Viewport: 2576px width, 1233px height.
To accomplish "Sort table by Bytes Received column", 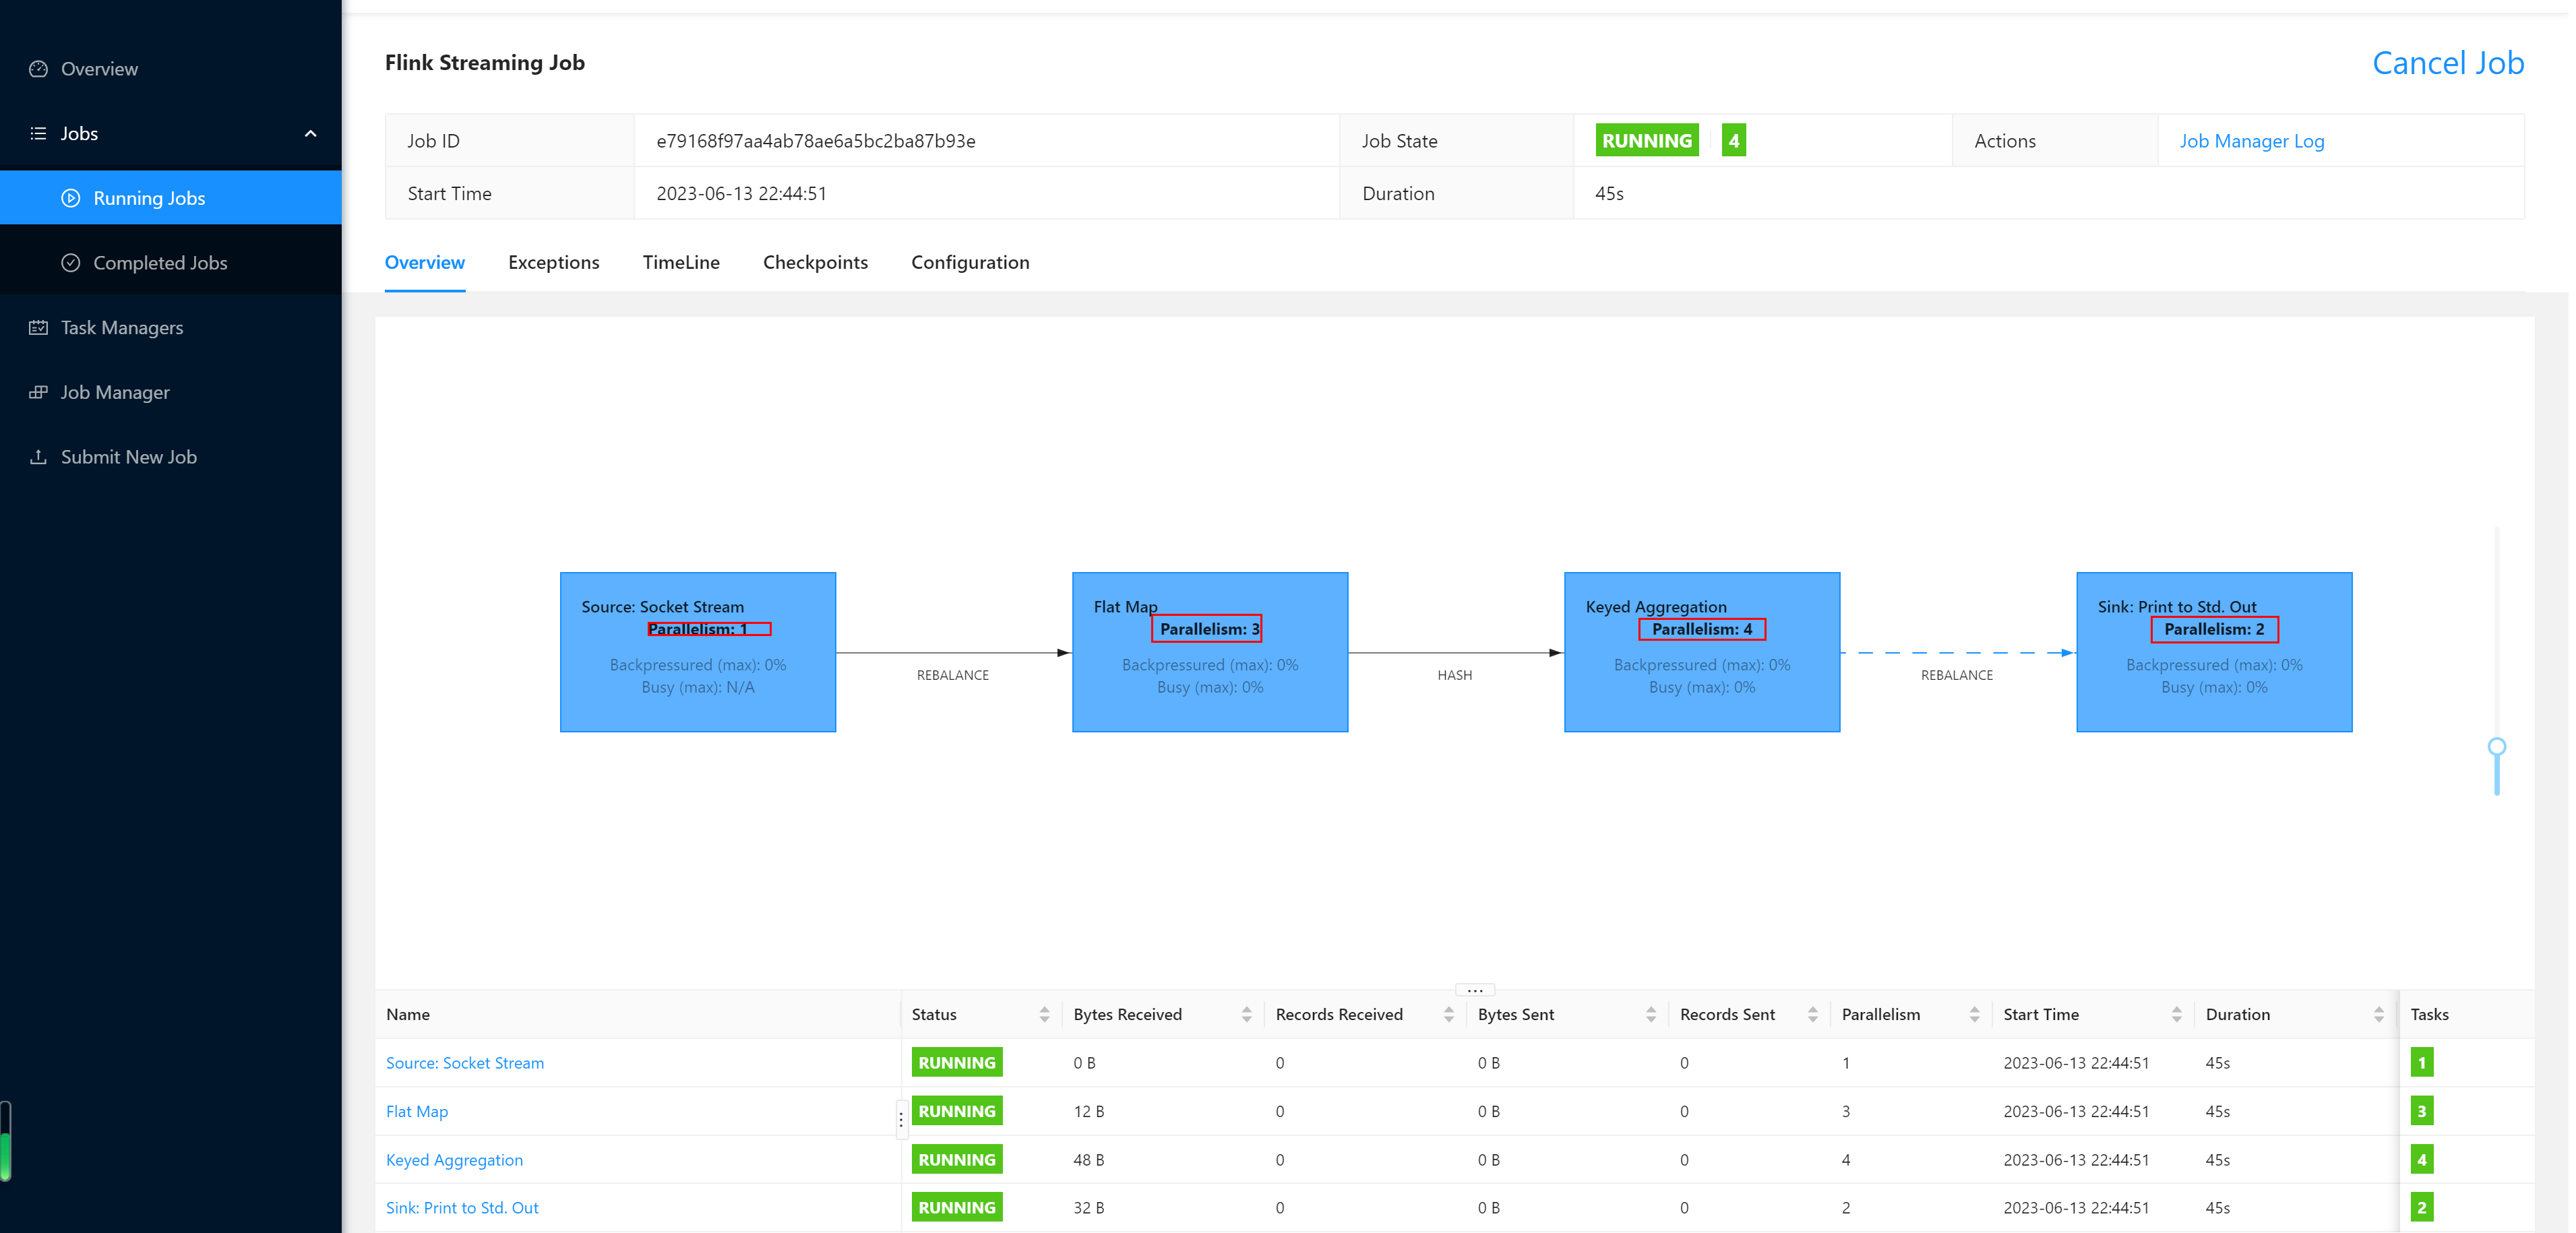I will 1246,1014.
